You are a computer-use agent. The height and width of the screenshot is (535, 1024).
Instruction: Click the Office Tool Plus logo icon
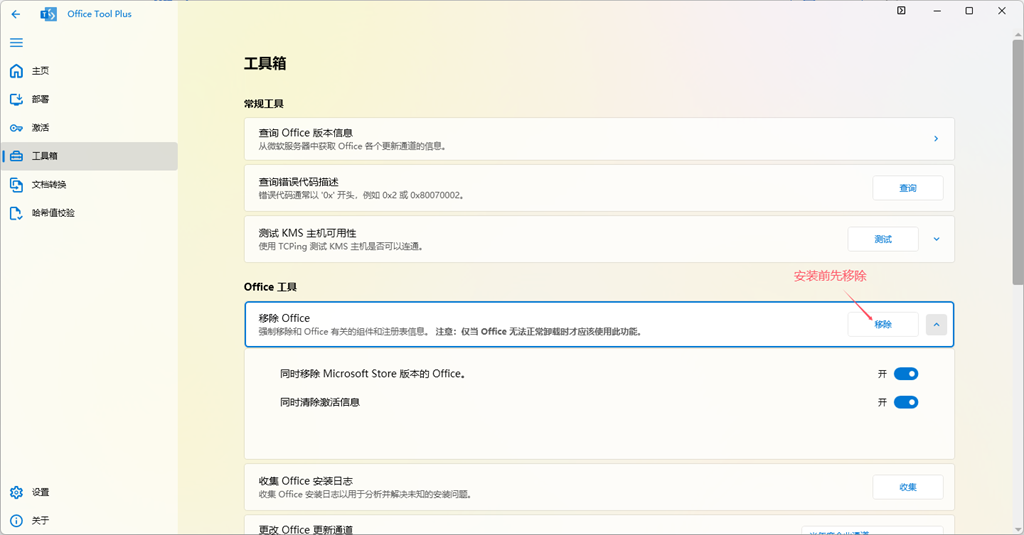48,14
